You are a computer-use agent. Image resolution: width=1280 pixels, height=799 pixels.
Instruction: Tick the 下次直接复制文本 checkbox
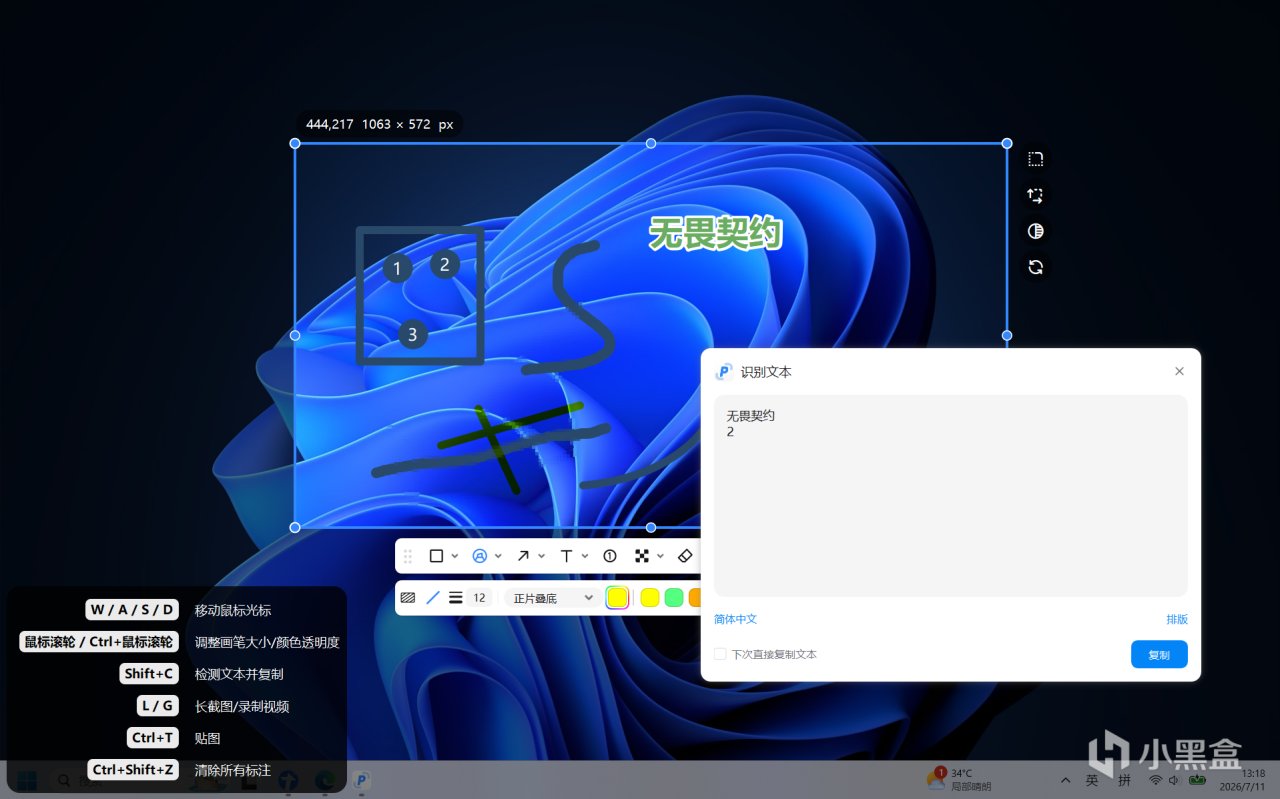(720, 654)
